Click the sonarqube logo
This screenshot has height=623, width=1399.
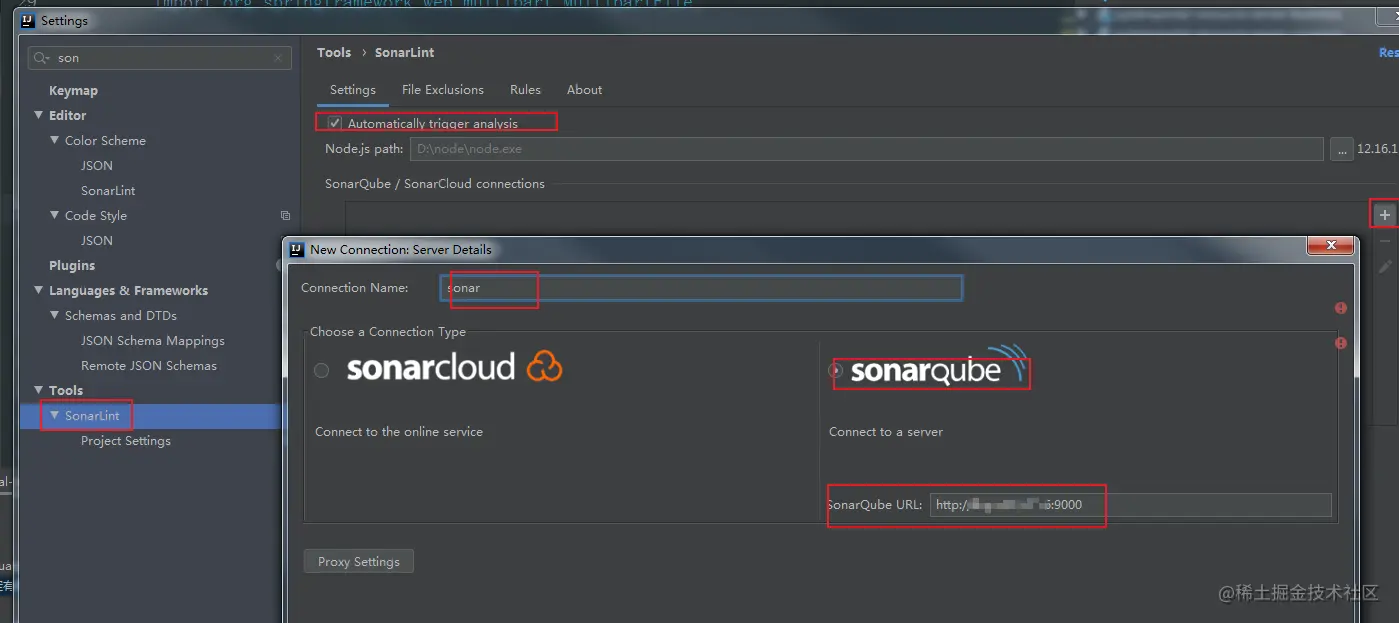930,370
